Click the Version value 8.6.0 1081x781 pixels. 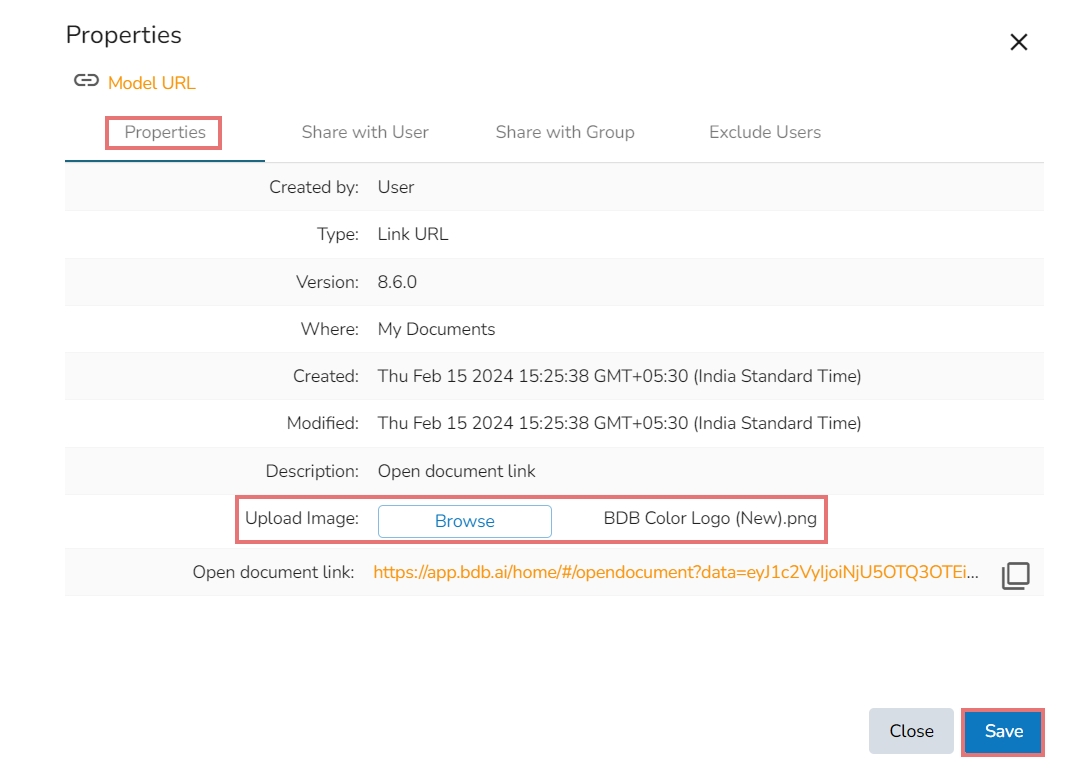click(397, 282)
